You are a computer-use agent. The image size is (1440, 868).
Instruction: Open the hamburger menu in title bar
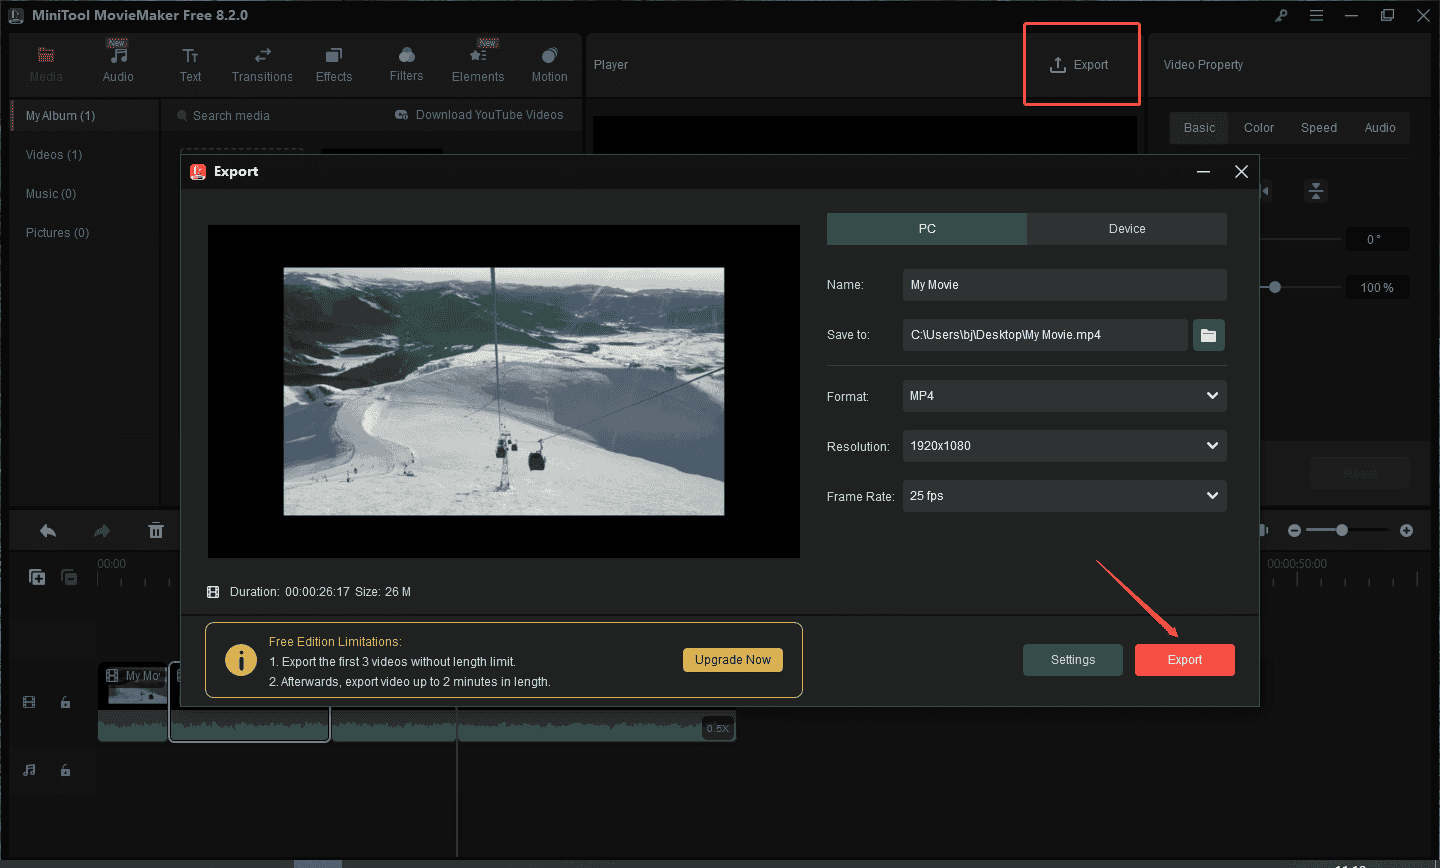click(1316, 15)
